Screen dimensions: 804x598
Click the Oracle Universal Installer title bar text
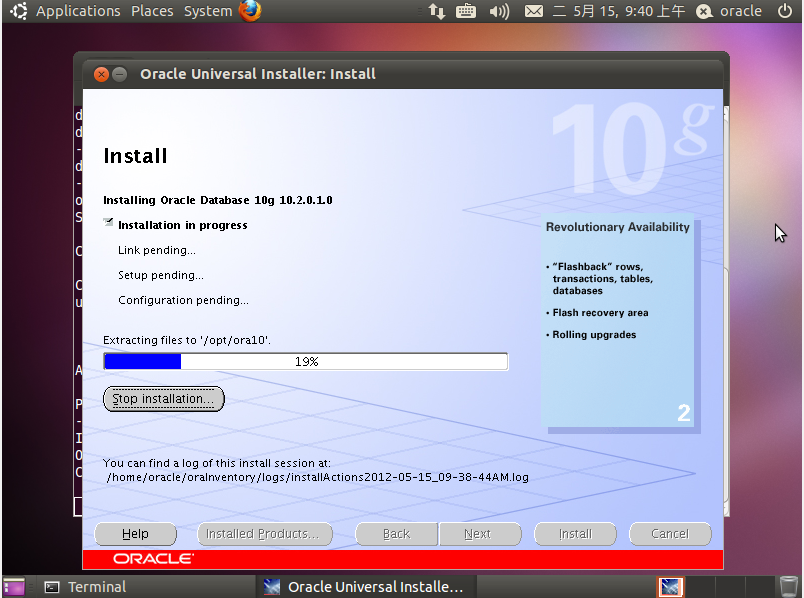click(x=258, y=74)
